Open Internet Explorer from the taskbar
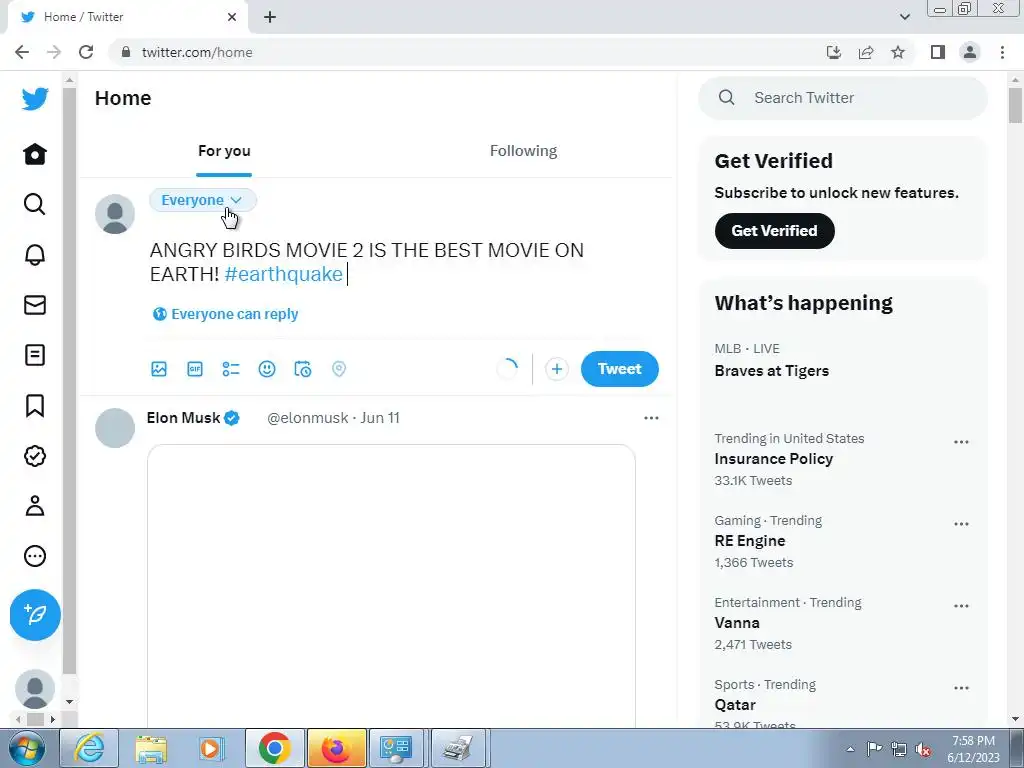 pyautogui.click(x=89, y=748)
